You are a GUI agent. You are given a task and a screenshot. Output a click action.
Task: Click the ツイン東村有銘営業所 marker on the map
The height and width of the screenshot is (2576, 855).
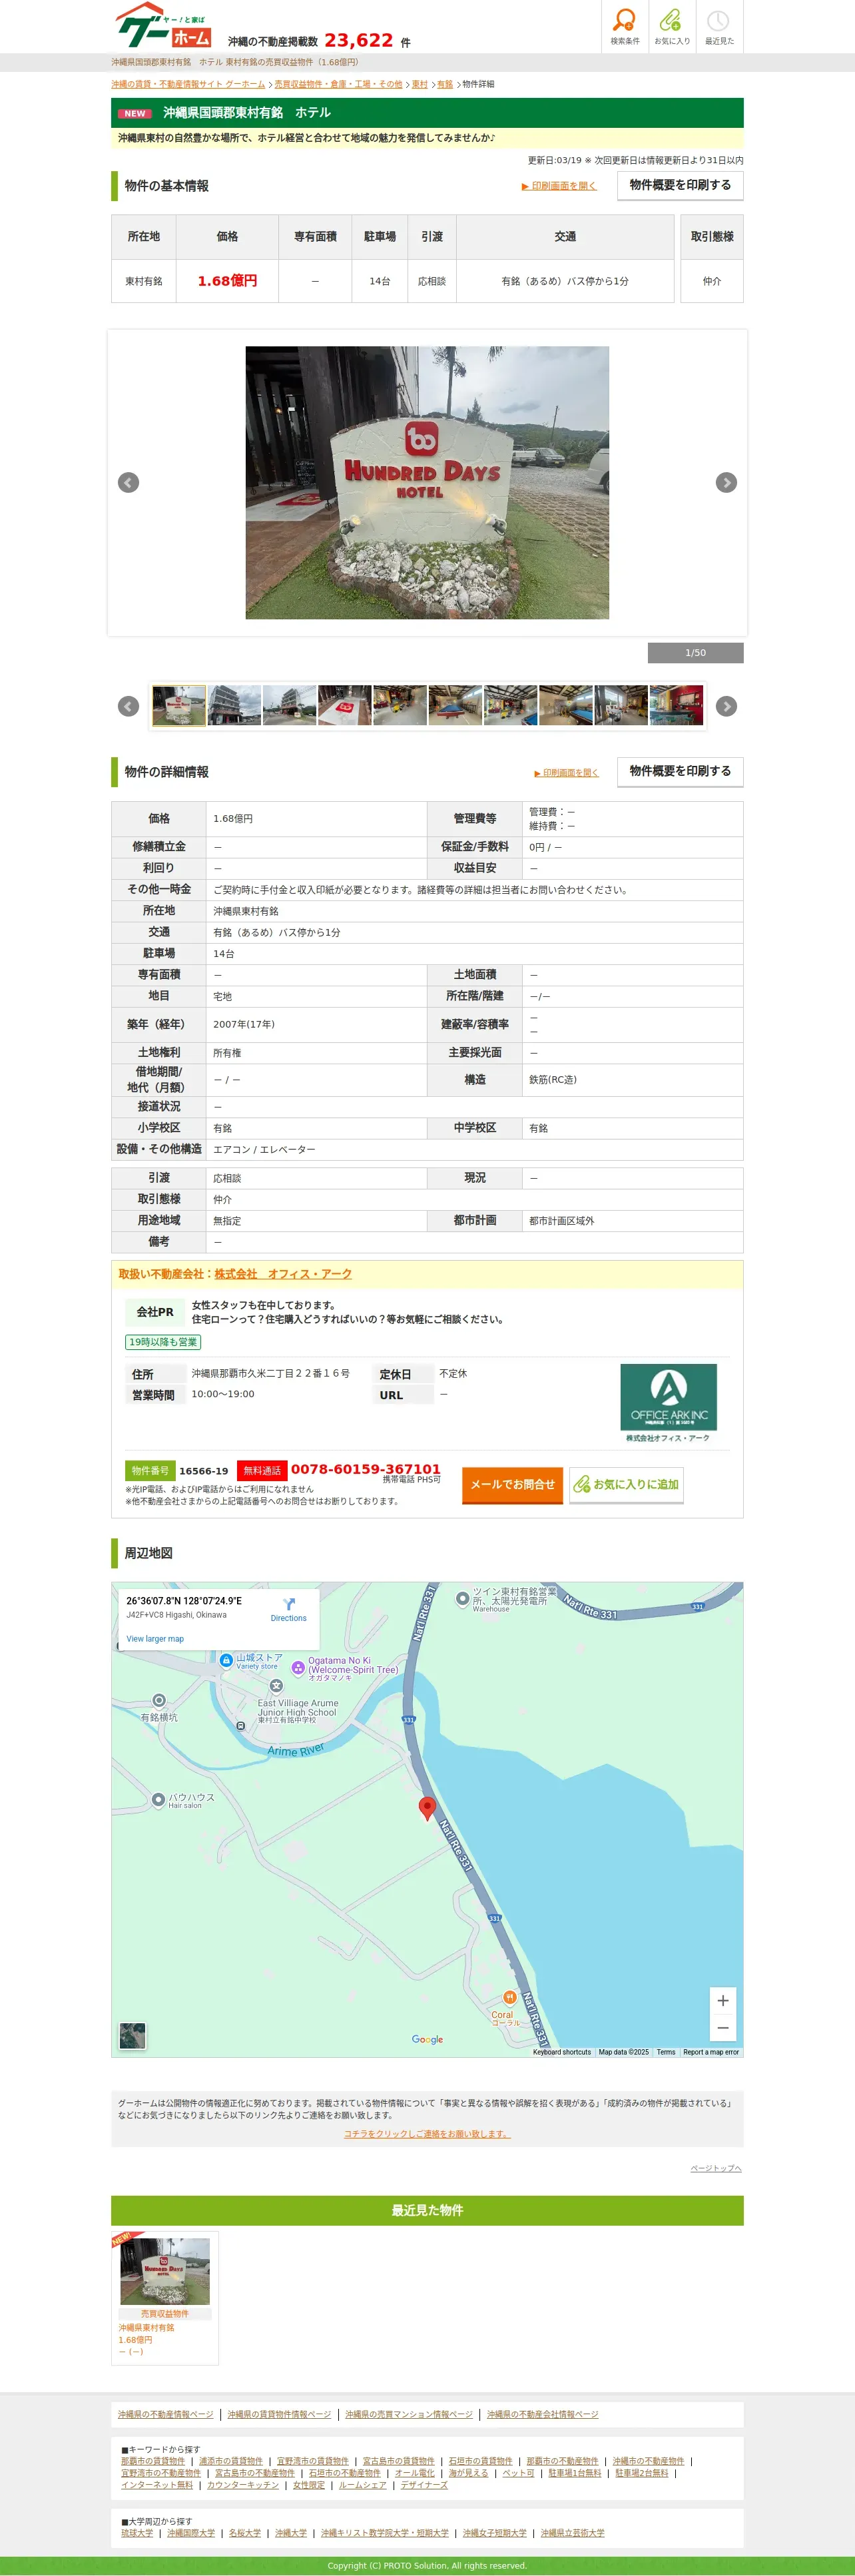click(x=462, y=1599)
